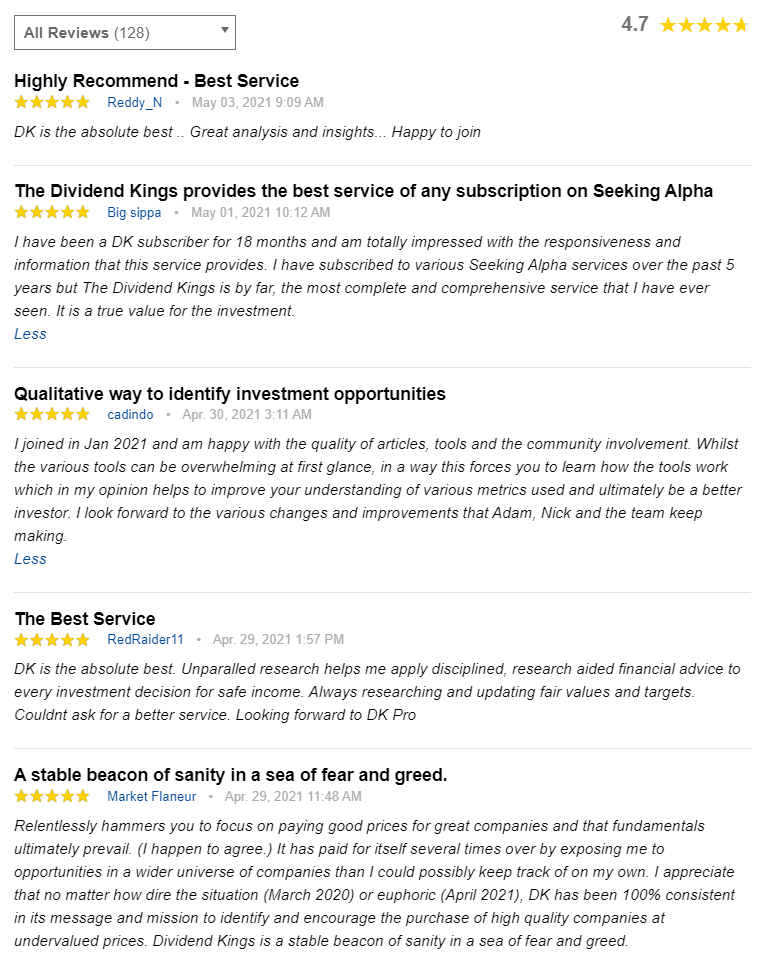The width and height of the screenshot is (784, 956).
Task: Click the dropdown arrow beside All Reviews
Action: click(224, 30)
